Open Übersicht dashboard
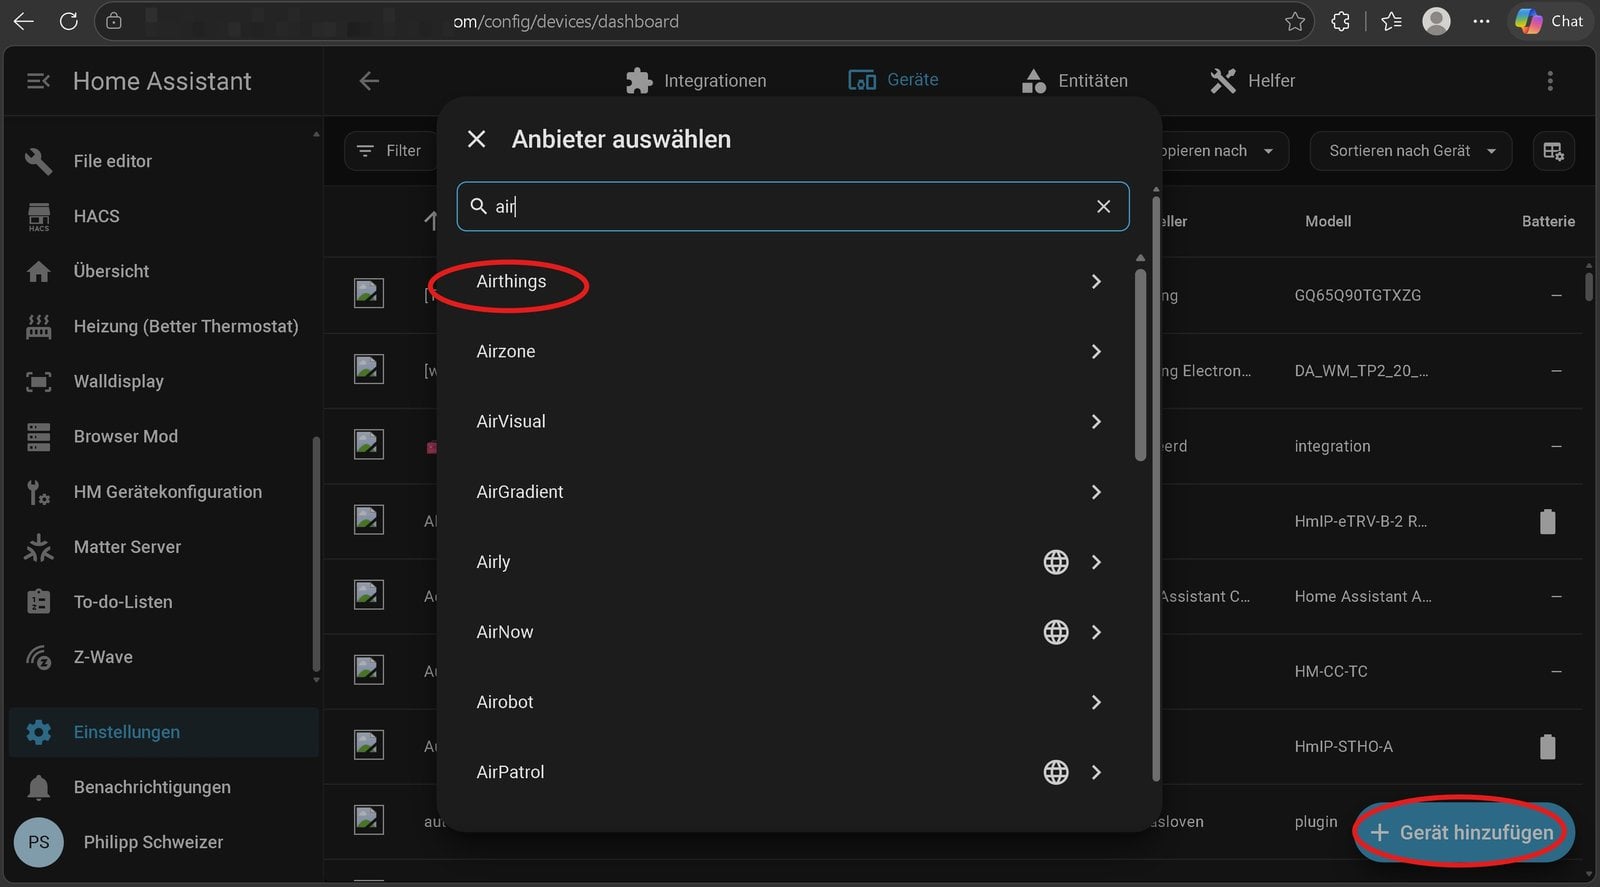 [x=162, y=271]
